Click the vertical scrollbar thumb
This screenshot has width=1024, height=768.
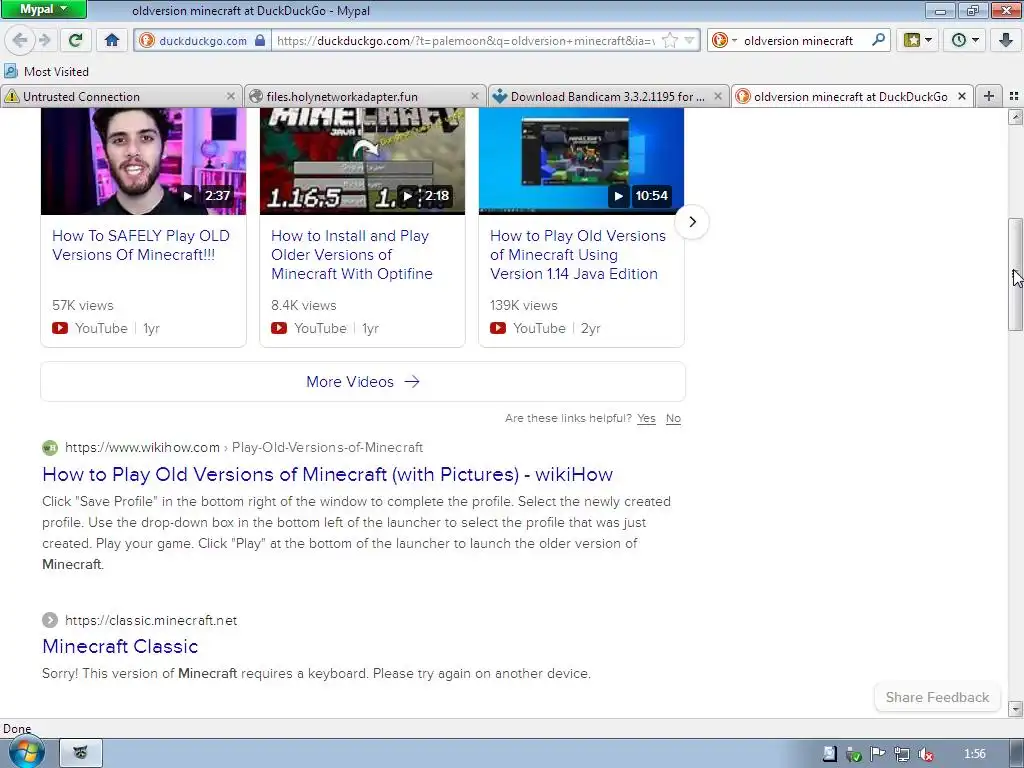[1015, 275]
